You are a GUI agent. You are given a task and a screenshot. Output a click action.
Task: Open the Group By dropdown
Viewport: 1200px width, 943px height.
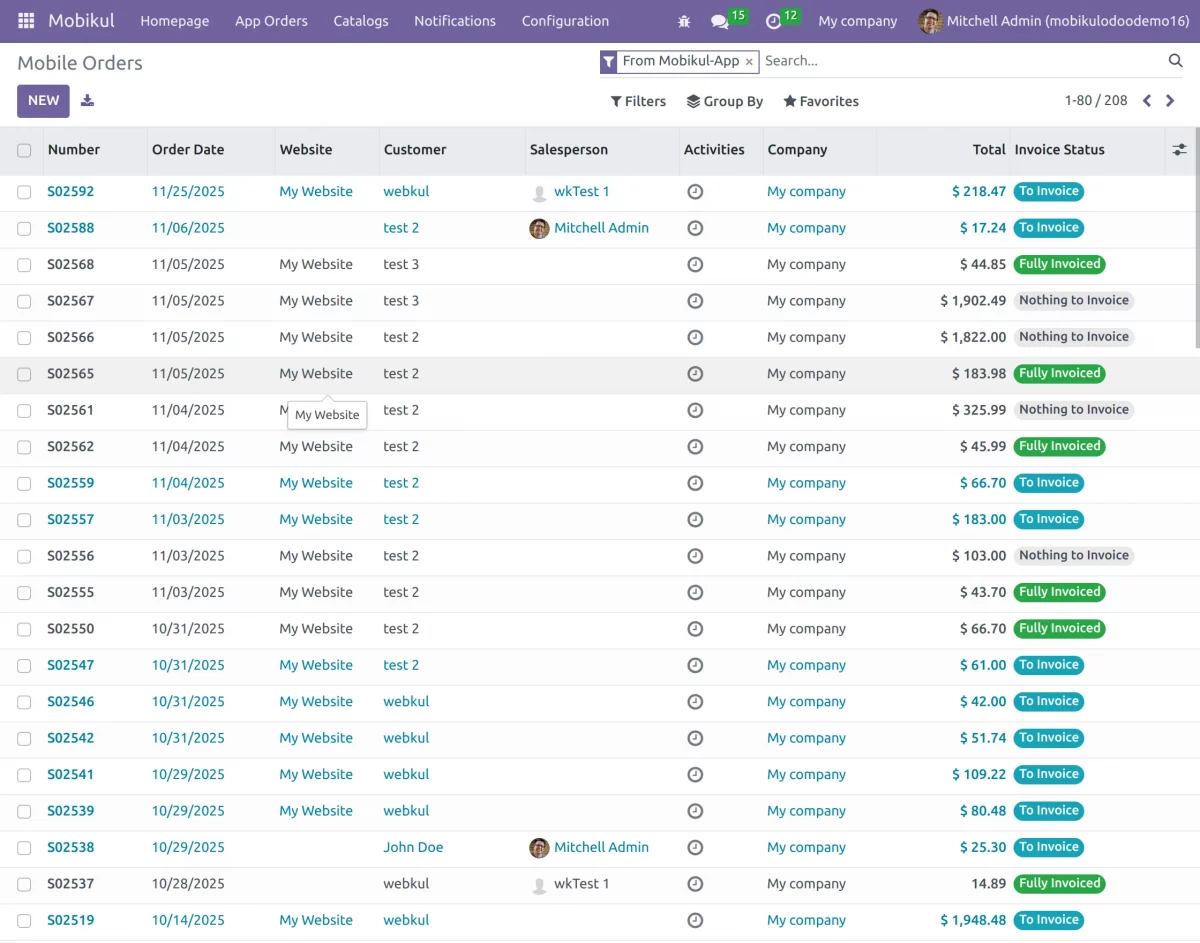point(724,101)
